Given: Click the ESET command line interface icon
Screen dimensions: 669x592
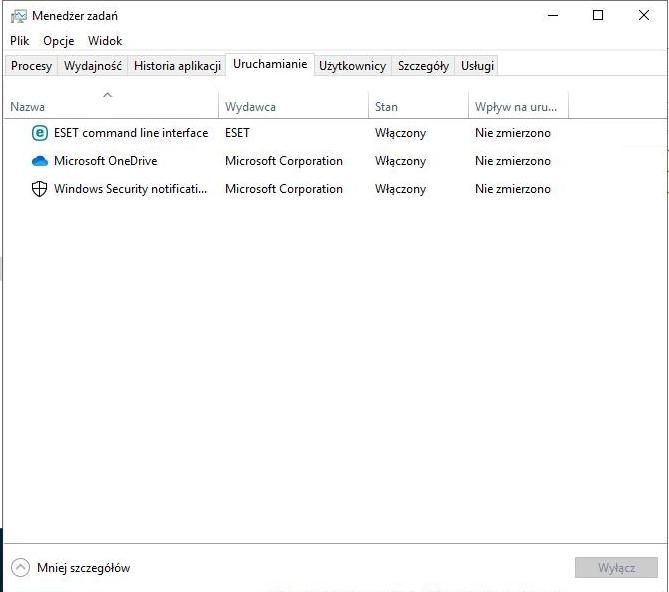Looking at the screenshot, I should pos(40,133).
